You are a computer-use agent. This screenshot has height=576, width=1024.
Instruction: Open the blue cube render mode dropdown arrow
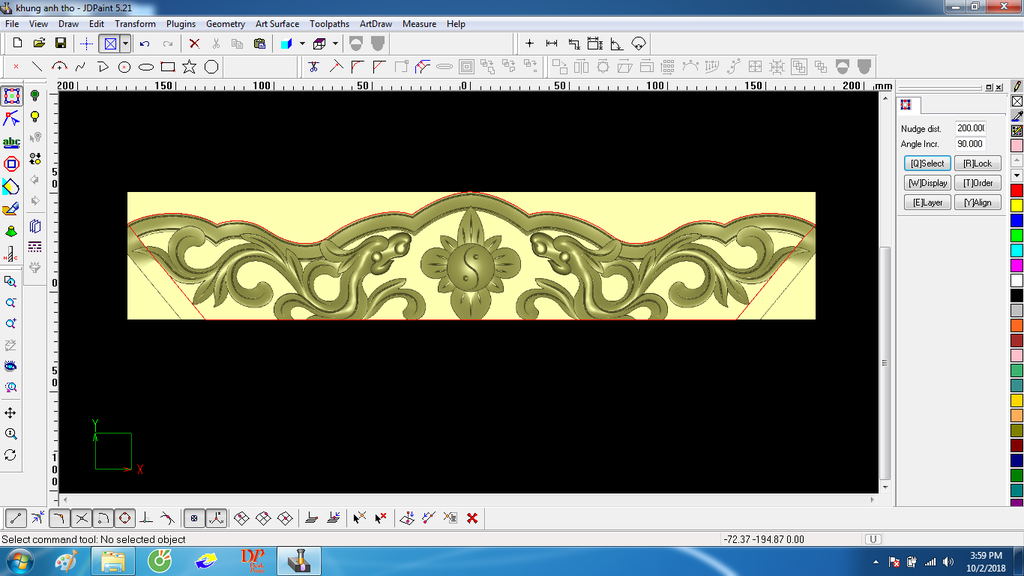pyautogui.click(x=301, y=44)
